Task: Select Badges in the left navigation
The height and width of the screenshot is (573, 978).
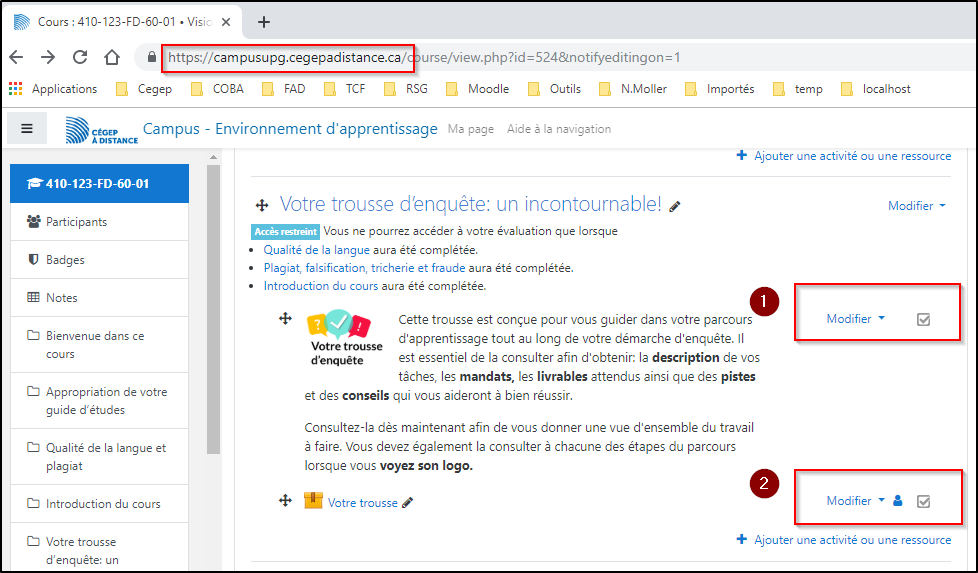Action: (x=65, y=260)
